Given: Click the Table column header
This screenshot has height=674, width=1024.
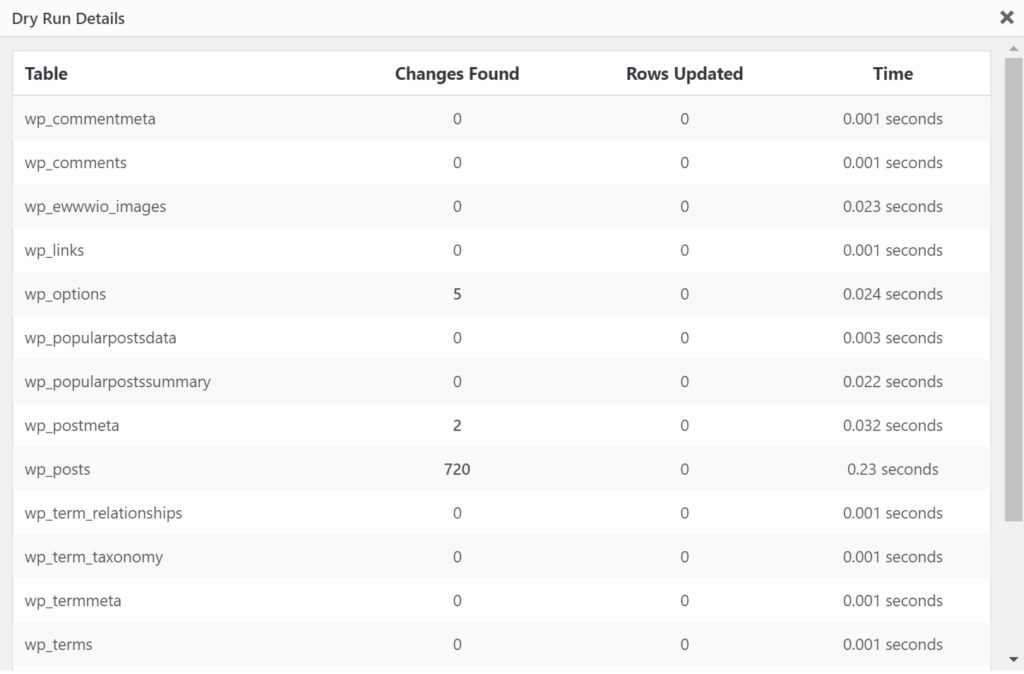Looking at the screenshot, I should 46,73.
